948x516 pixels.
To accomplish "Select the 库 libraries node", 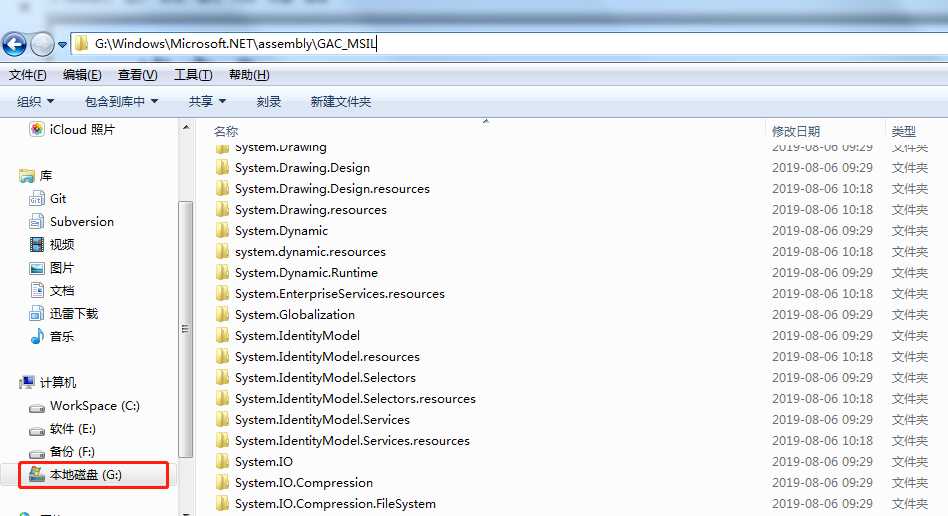I will click(36, 175).
